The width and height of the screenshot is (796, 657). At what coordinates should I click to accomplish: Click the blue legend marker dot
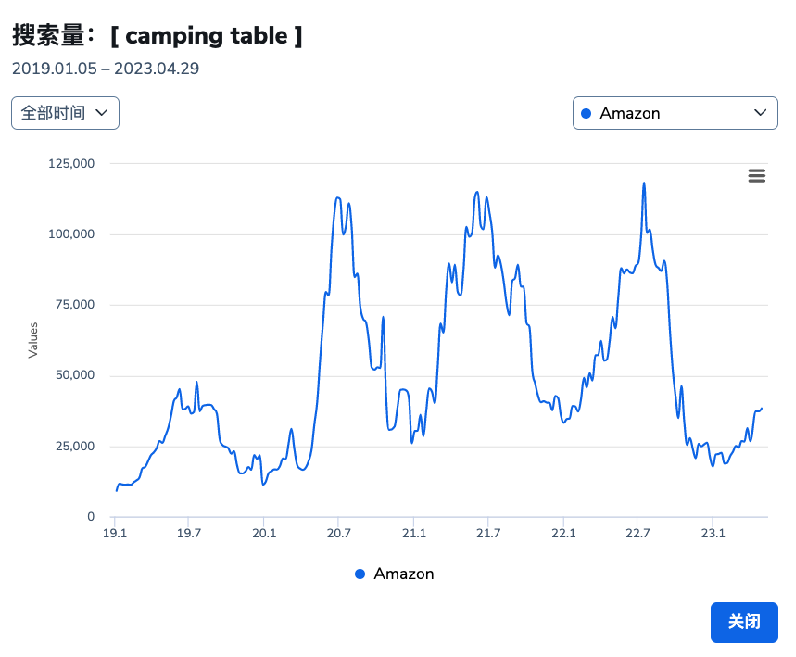pyautogui.click(x=360, y=574)
